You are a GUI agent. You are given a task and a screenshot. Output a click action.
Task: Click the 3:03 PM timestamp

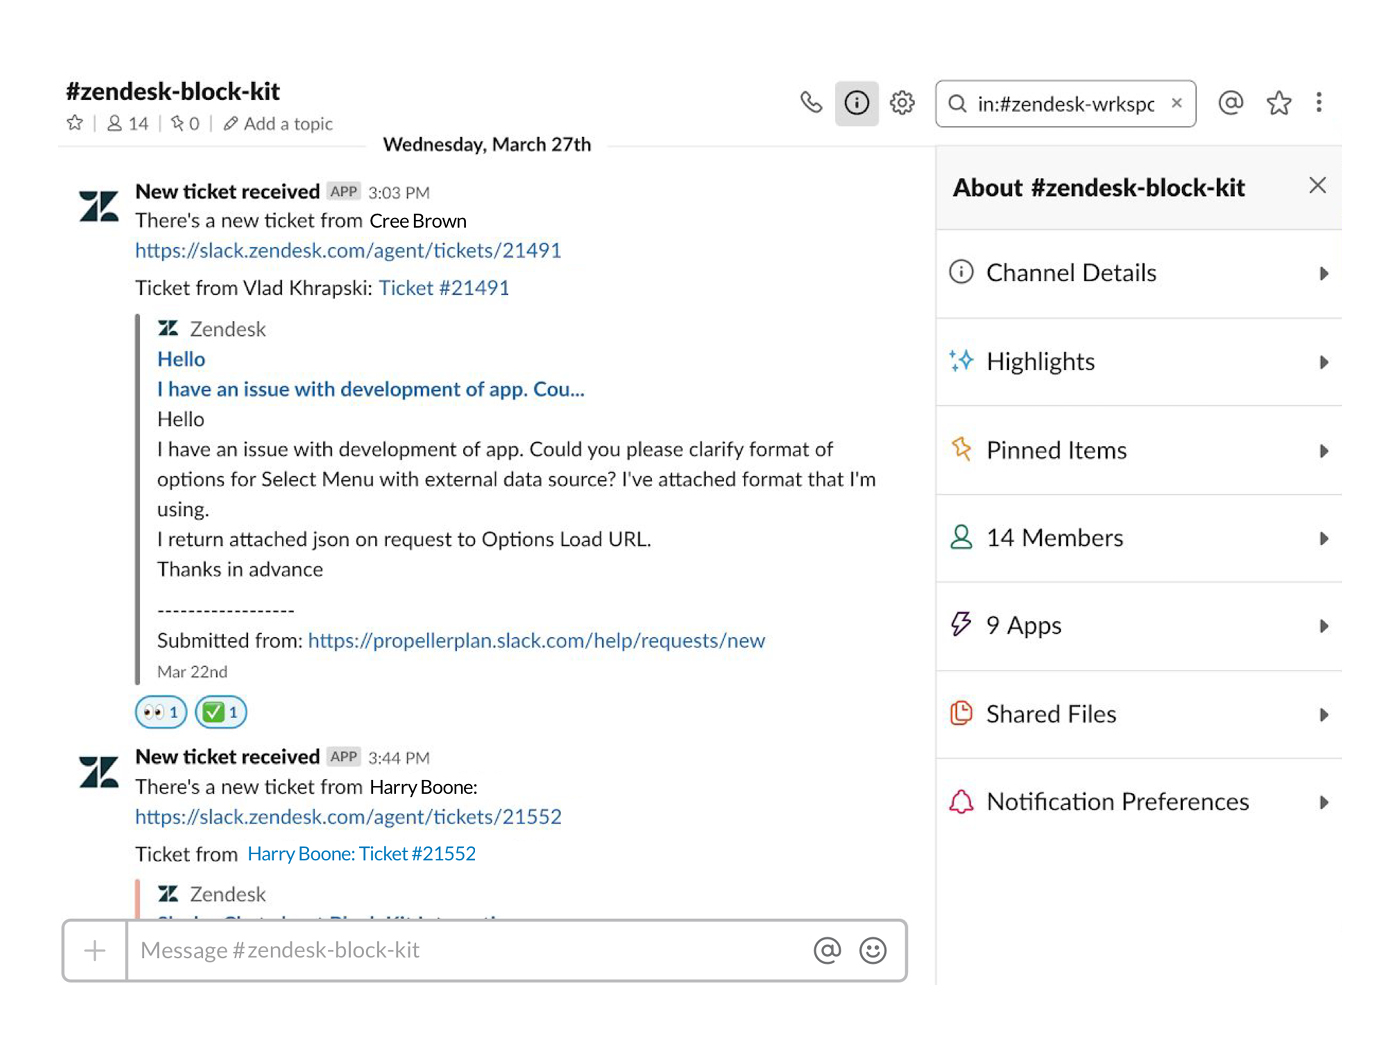pos(399,193)
